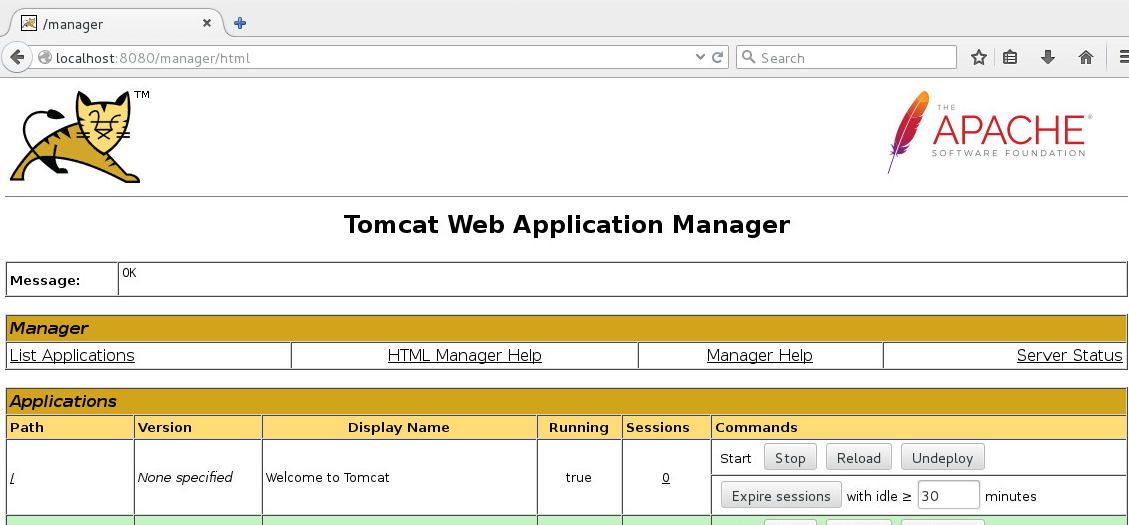
Task: Click the reload page icon in address bar
Action: (x=718, y=58)
